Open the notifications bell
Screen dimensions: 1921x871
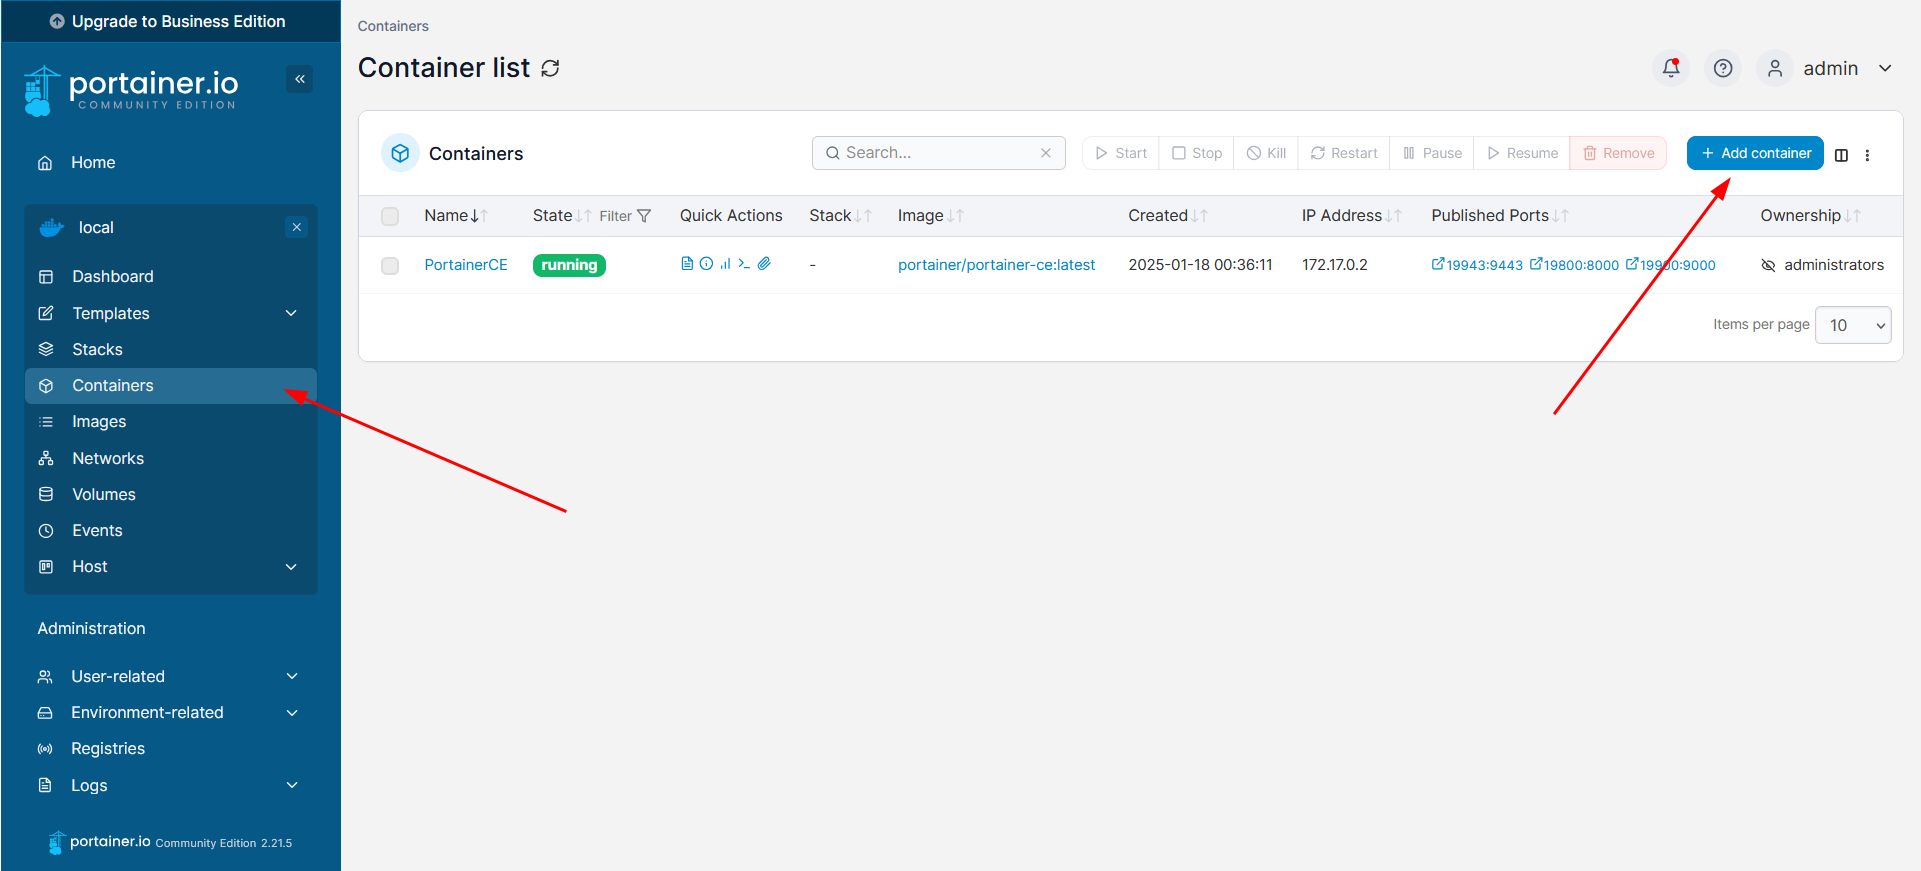pos(1670,68)
